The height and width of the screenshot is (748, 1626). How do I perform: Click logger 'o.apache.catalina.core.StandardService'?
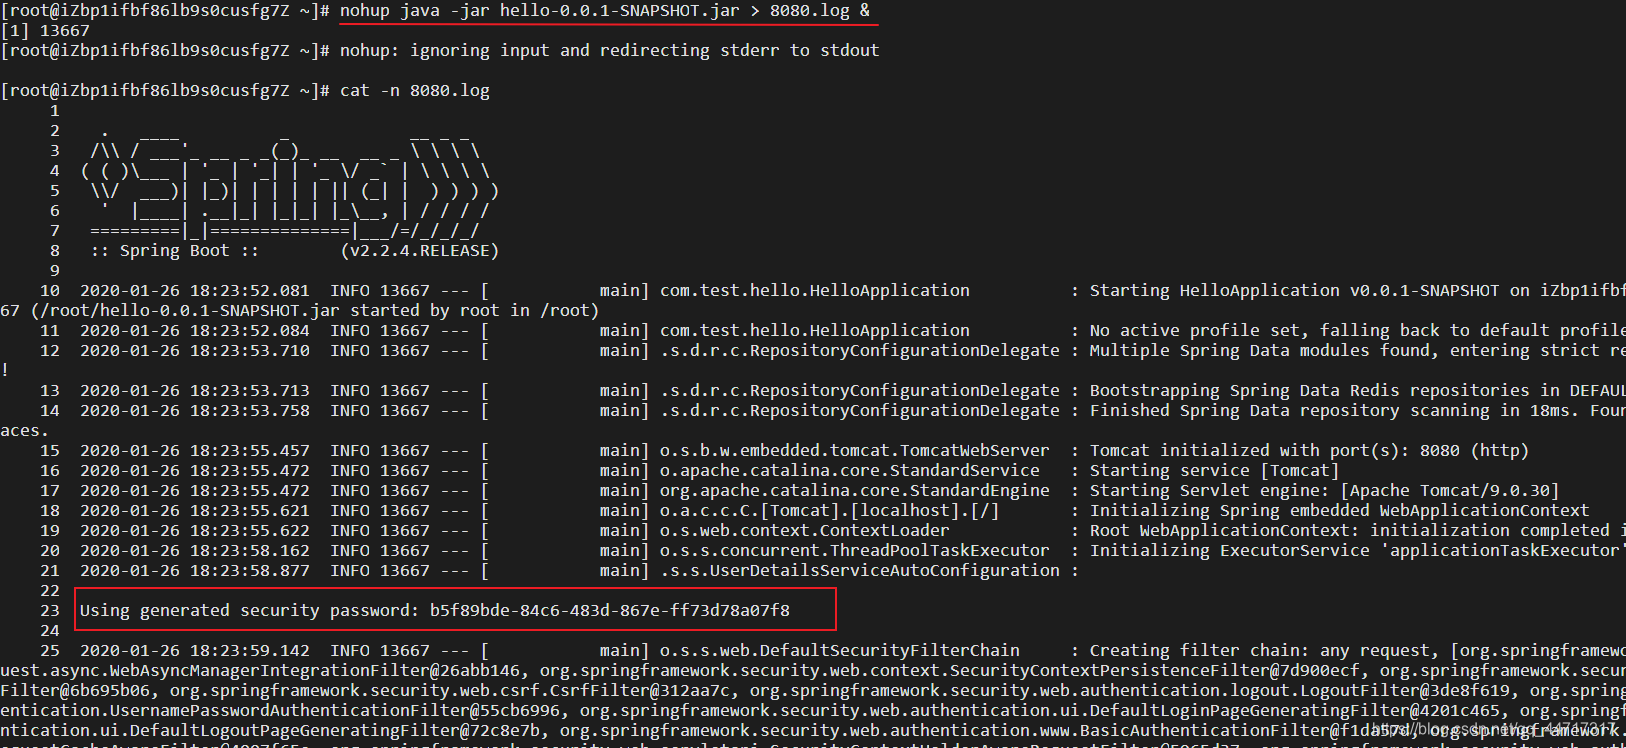tap(850, 470)
